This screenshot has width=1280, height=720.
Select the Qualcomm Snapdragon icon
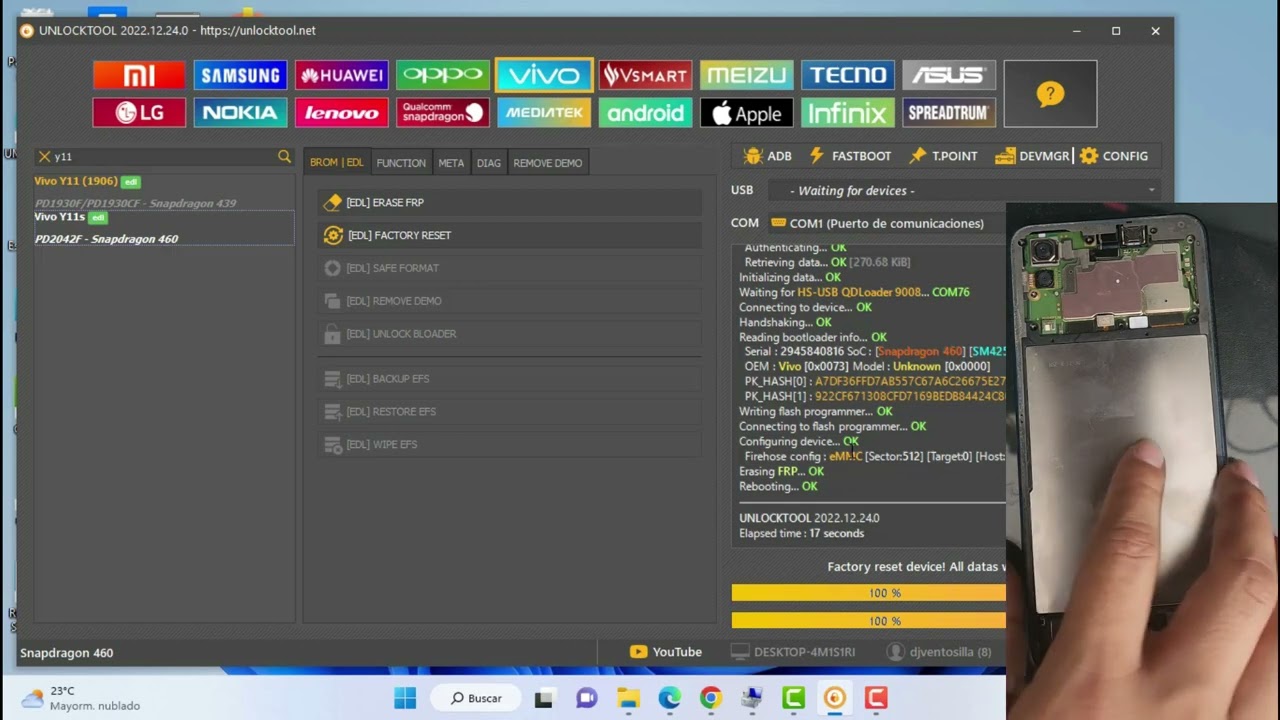[x=442, y=113]
